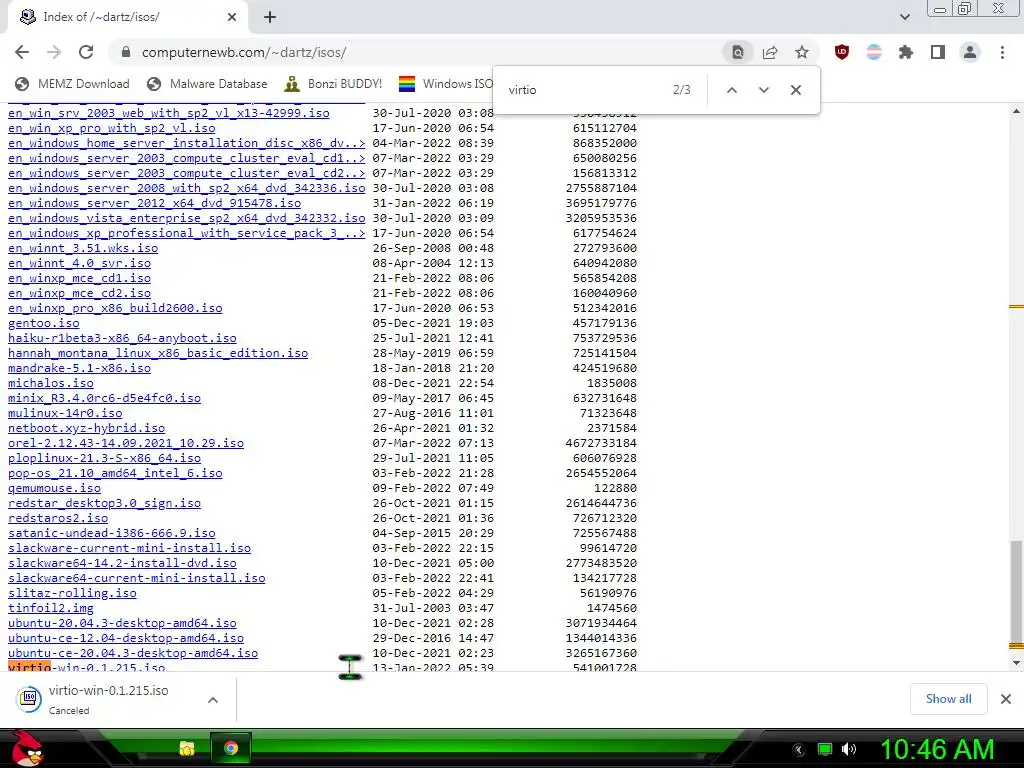Go back to the previous page
Screen dimensions: 1024x768
point(22,52)
